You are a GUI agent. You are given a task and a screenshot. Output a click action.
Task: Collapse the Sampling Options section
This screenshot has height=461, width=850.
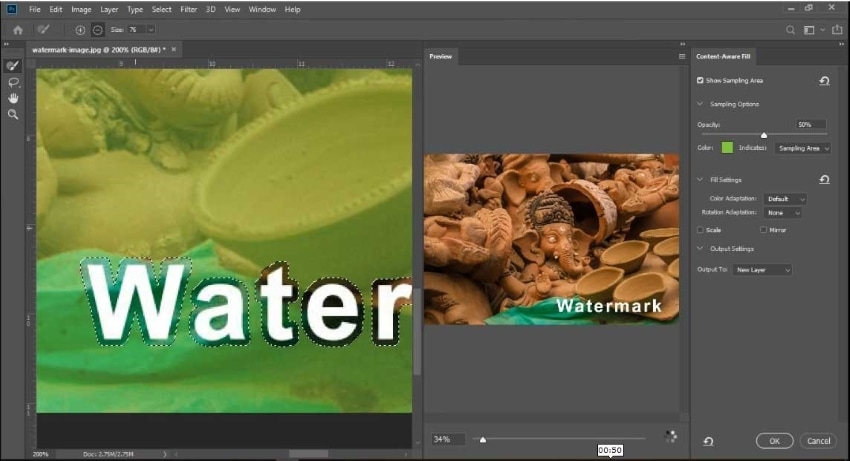[x=699, y=104]
